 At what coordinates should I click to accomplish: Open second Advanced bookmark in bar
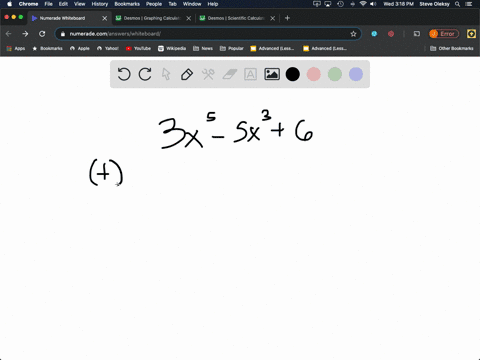coord(325,48)
